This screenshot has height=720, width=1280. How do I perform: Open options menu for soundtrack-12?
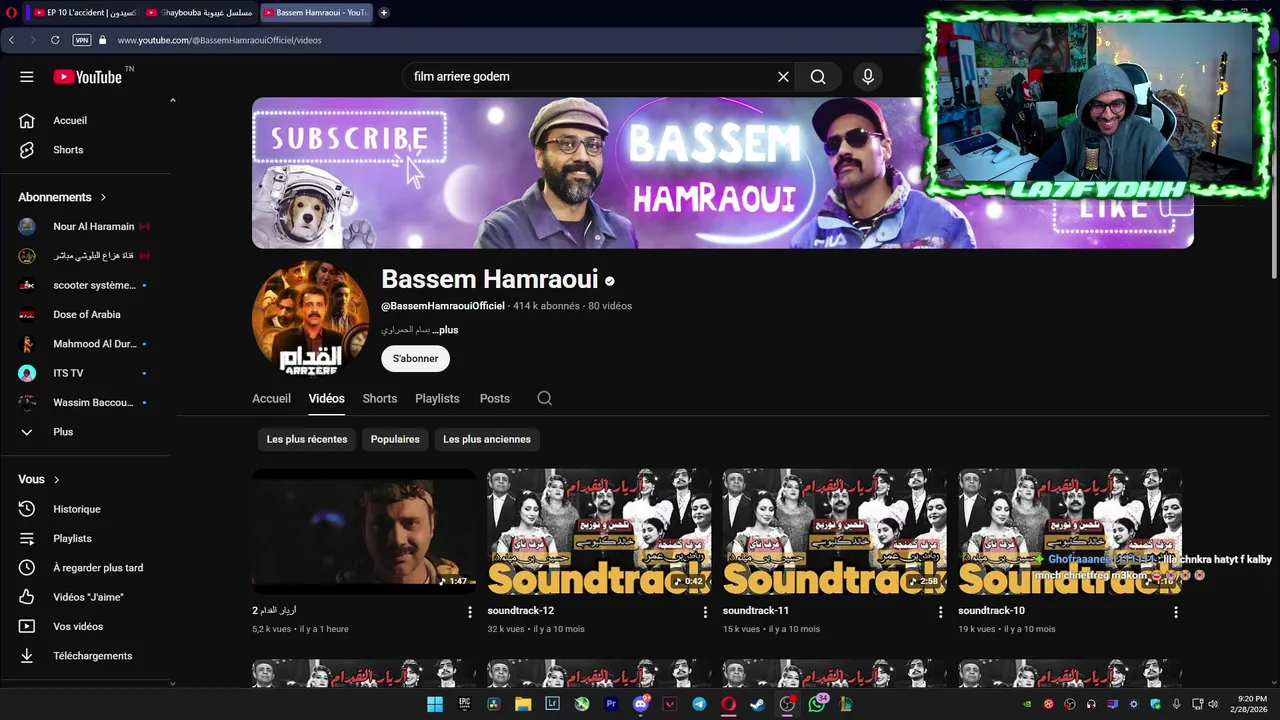(705, 612)
